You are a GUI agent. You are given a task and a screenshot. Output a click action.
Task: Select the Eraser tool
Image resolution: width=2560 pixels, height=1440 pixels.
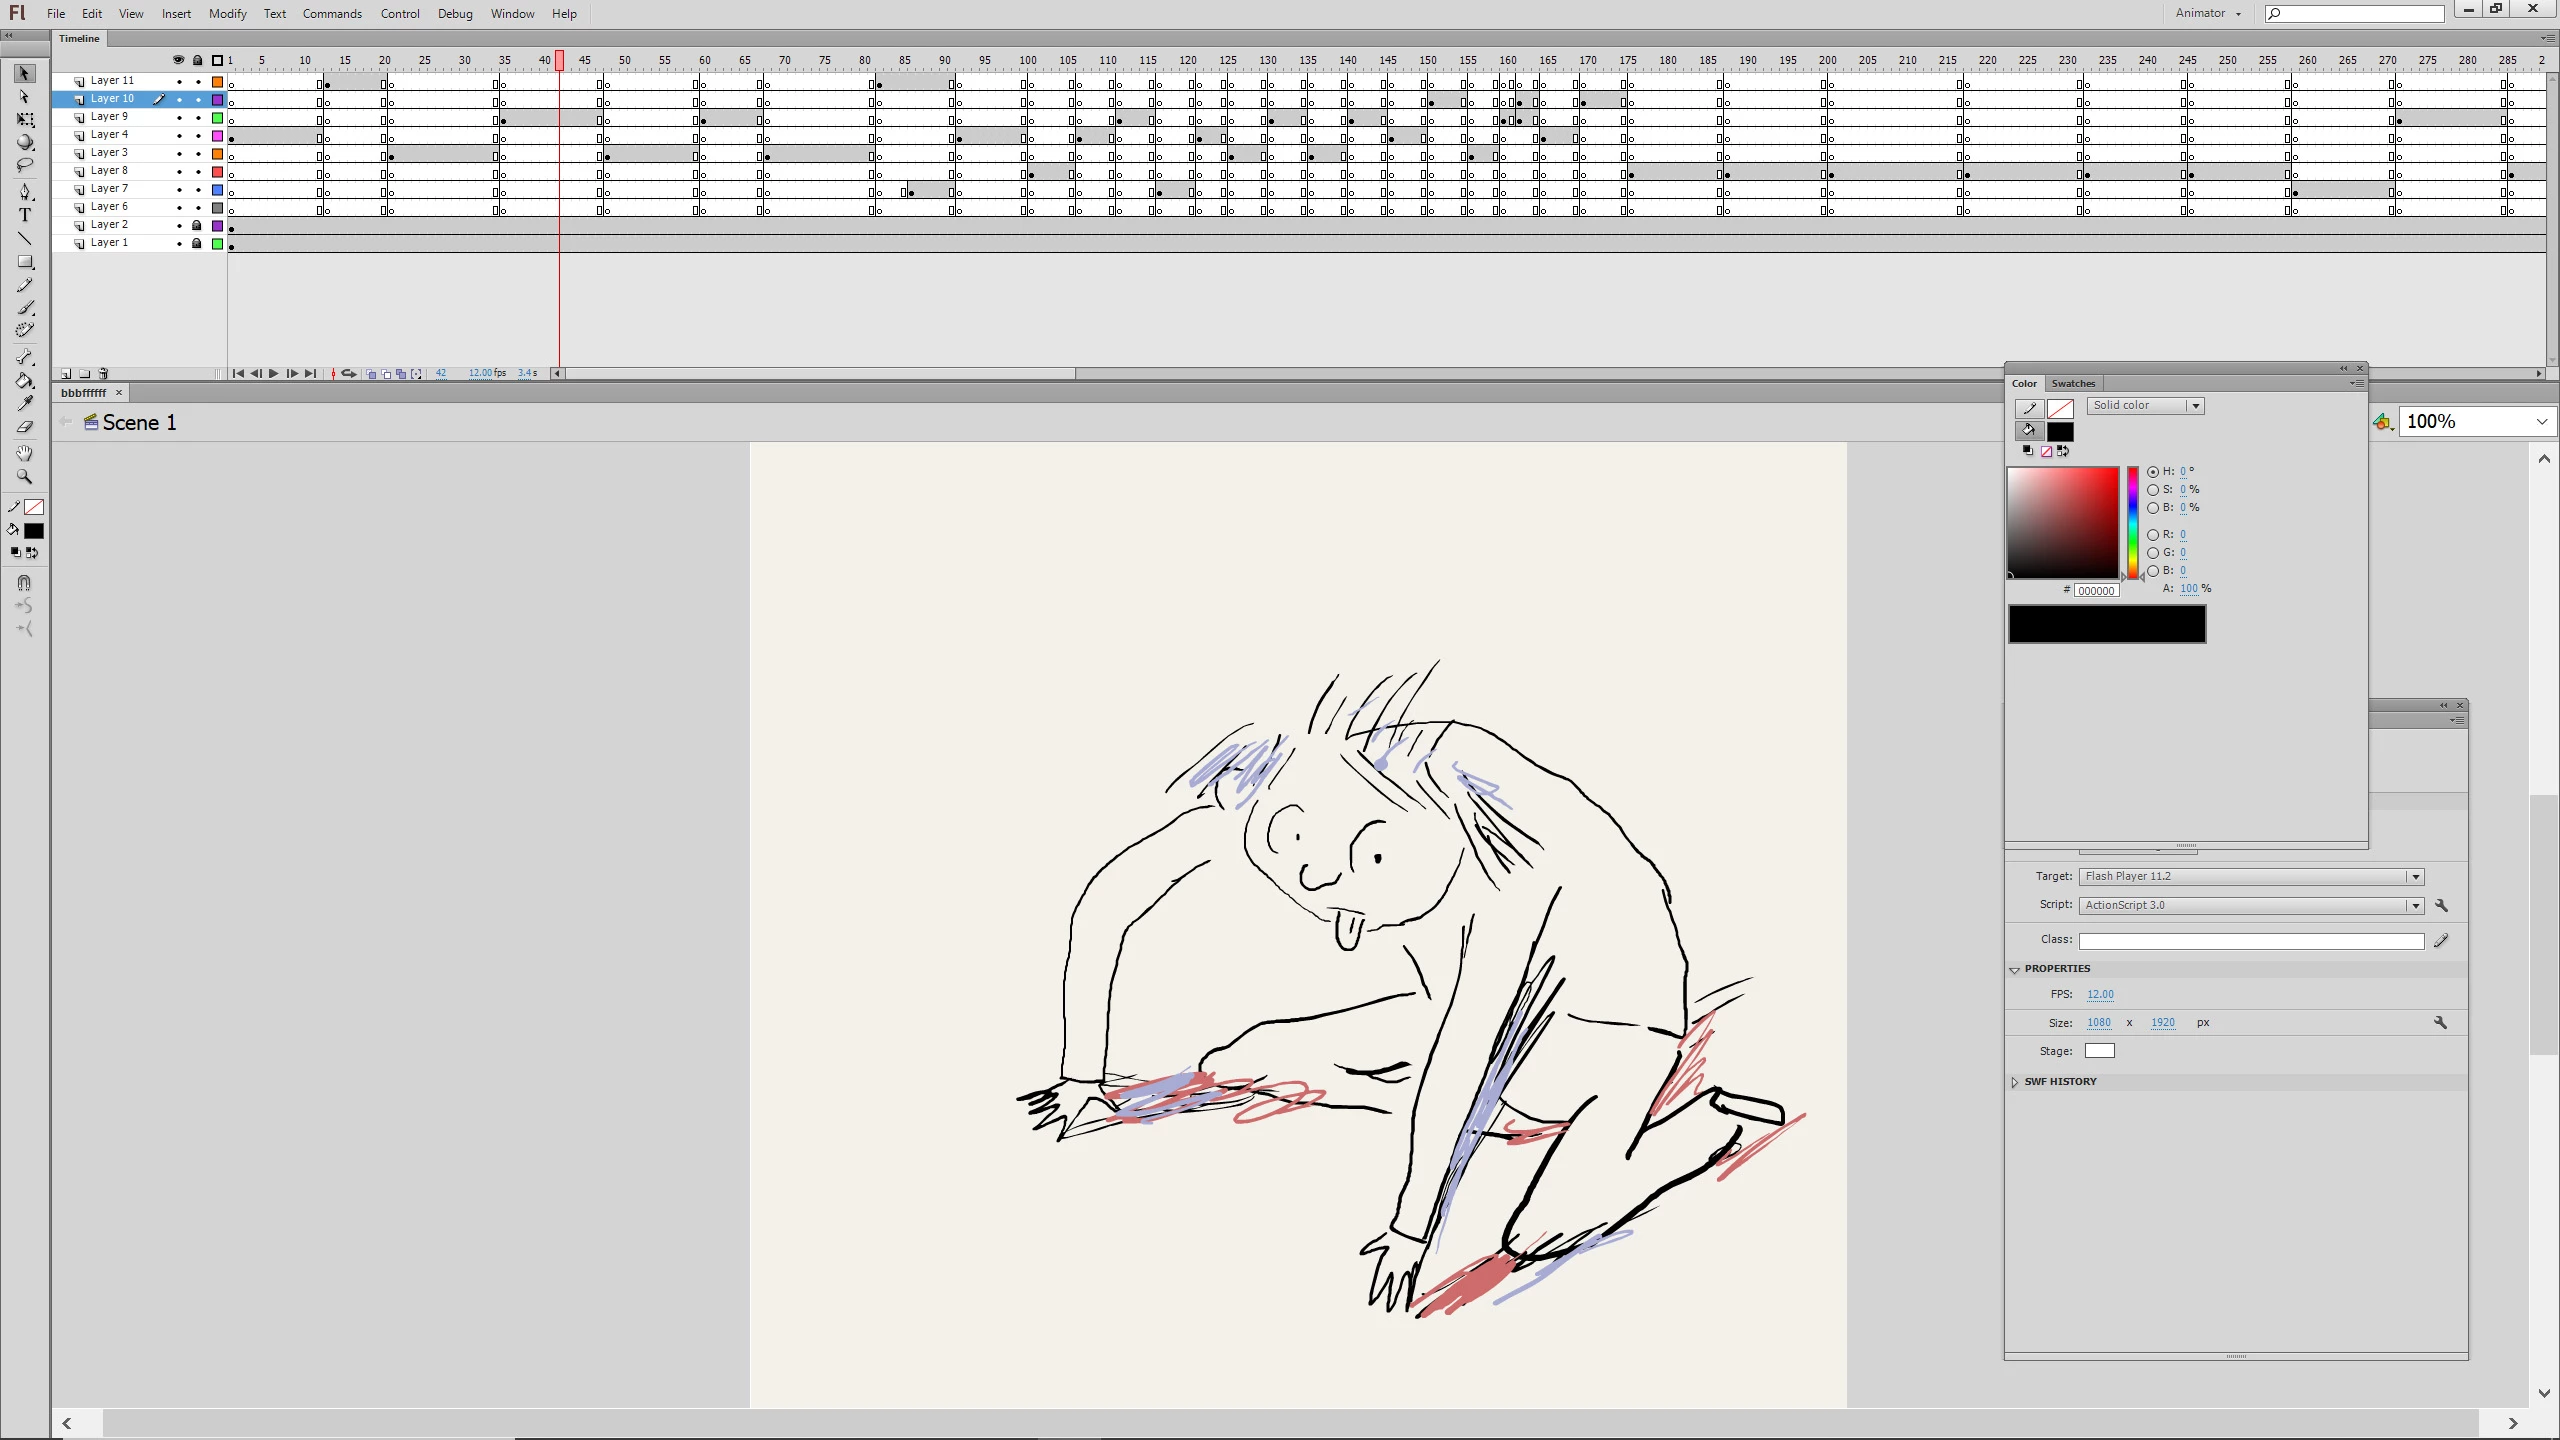(25, 427)
